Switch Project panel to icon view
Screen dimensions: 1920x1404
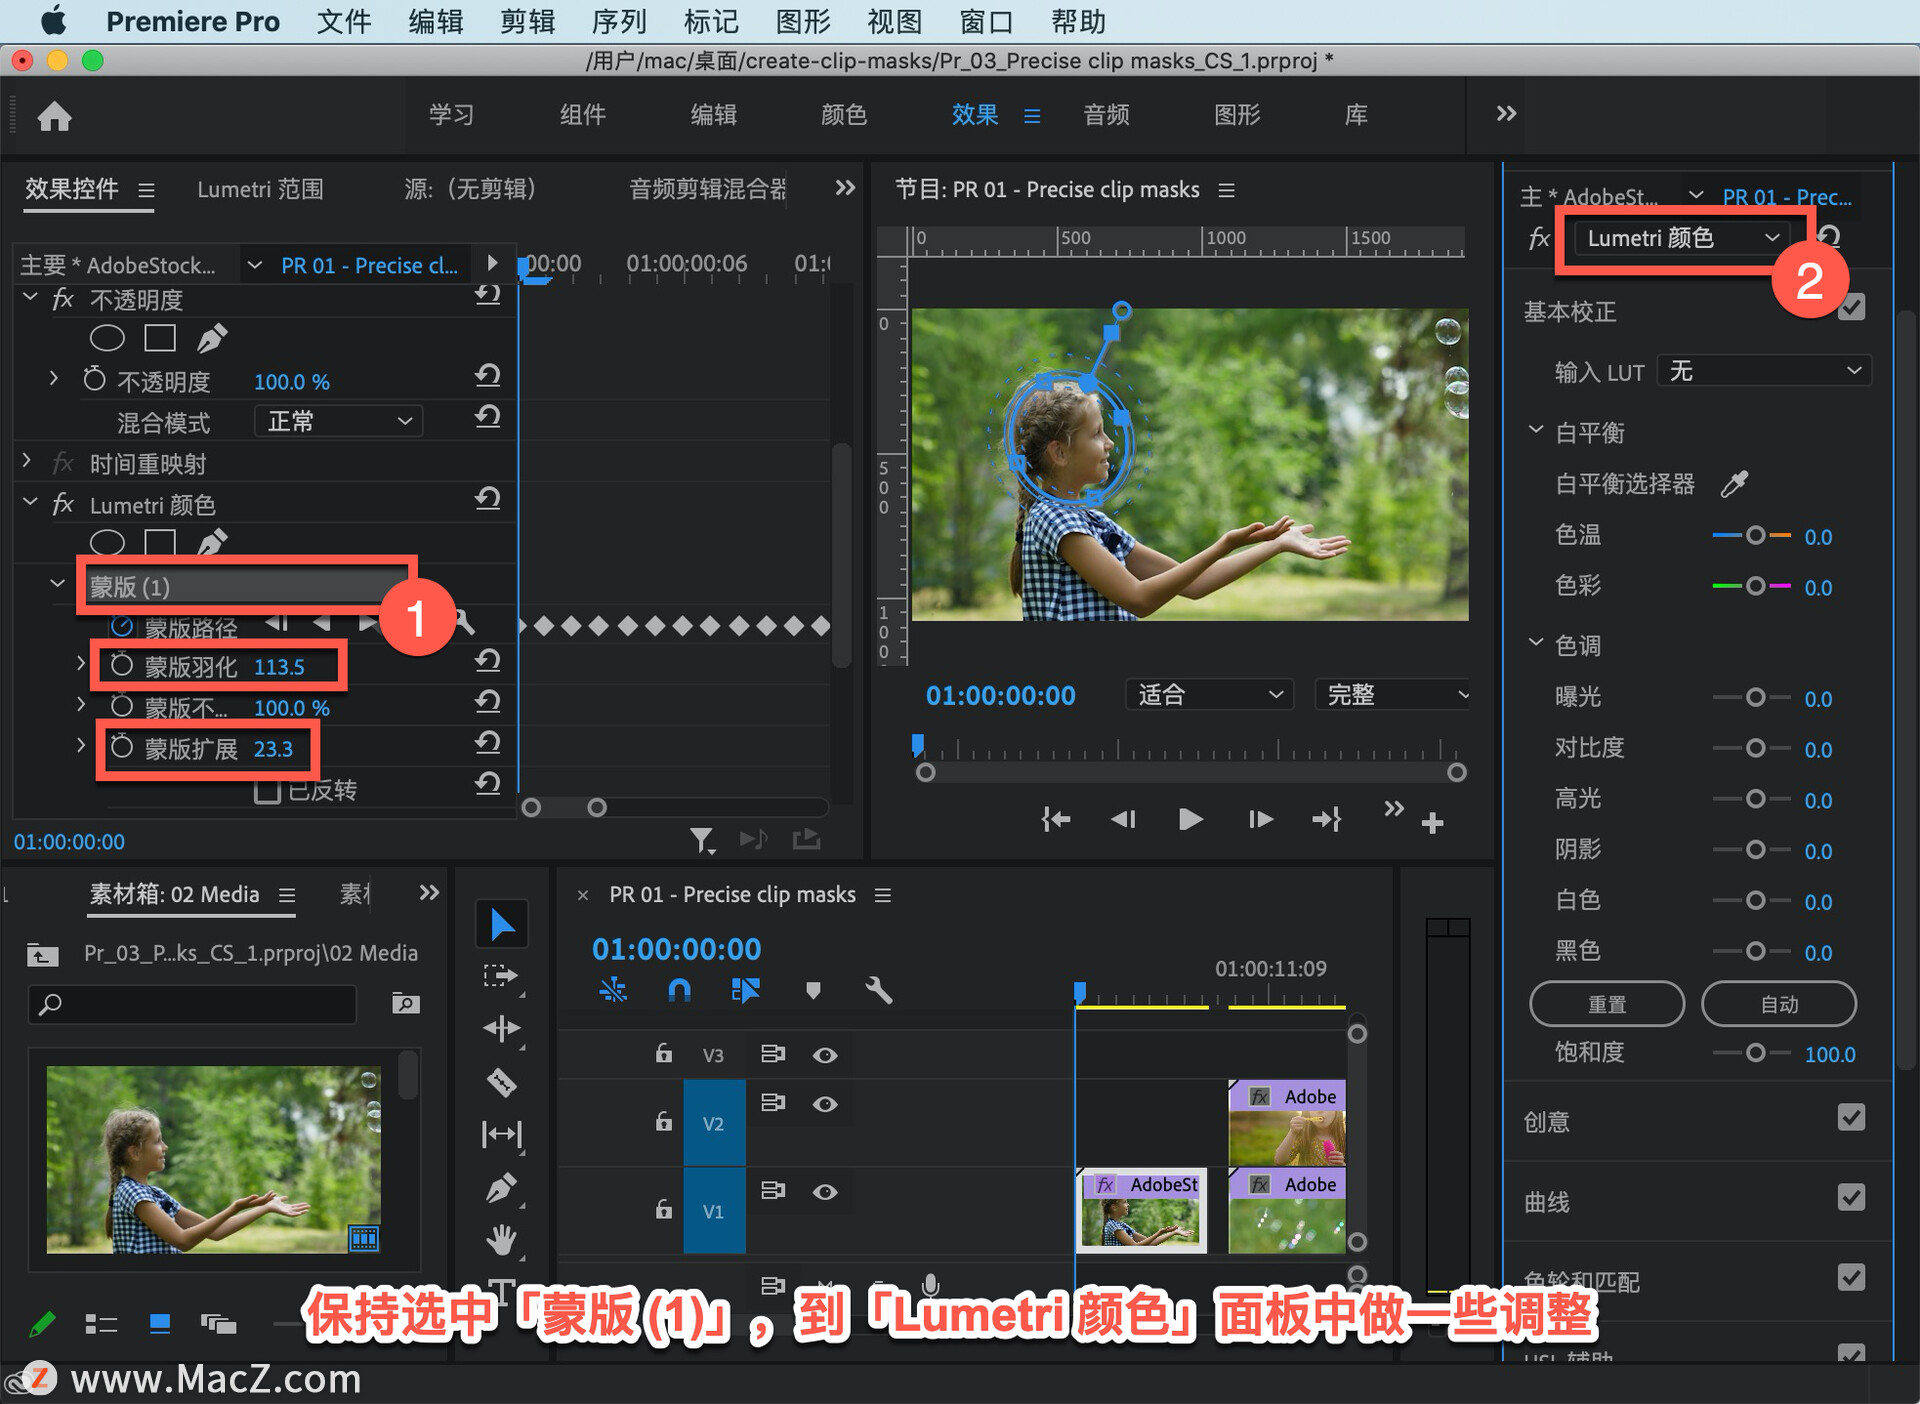tap(159, 1325)
